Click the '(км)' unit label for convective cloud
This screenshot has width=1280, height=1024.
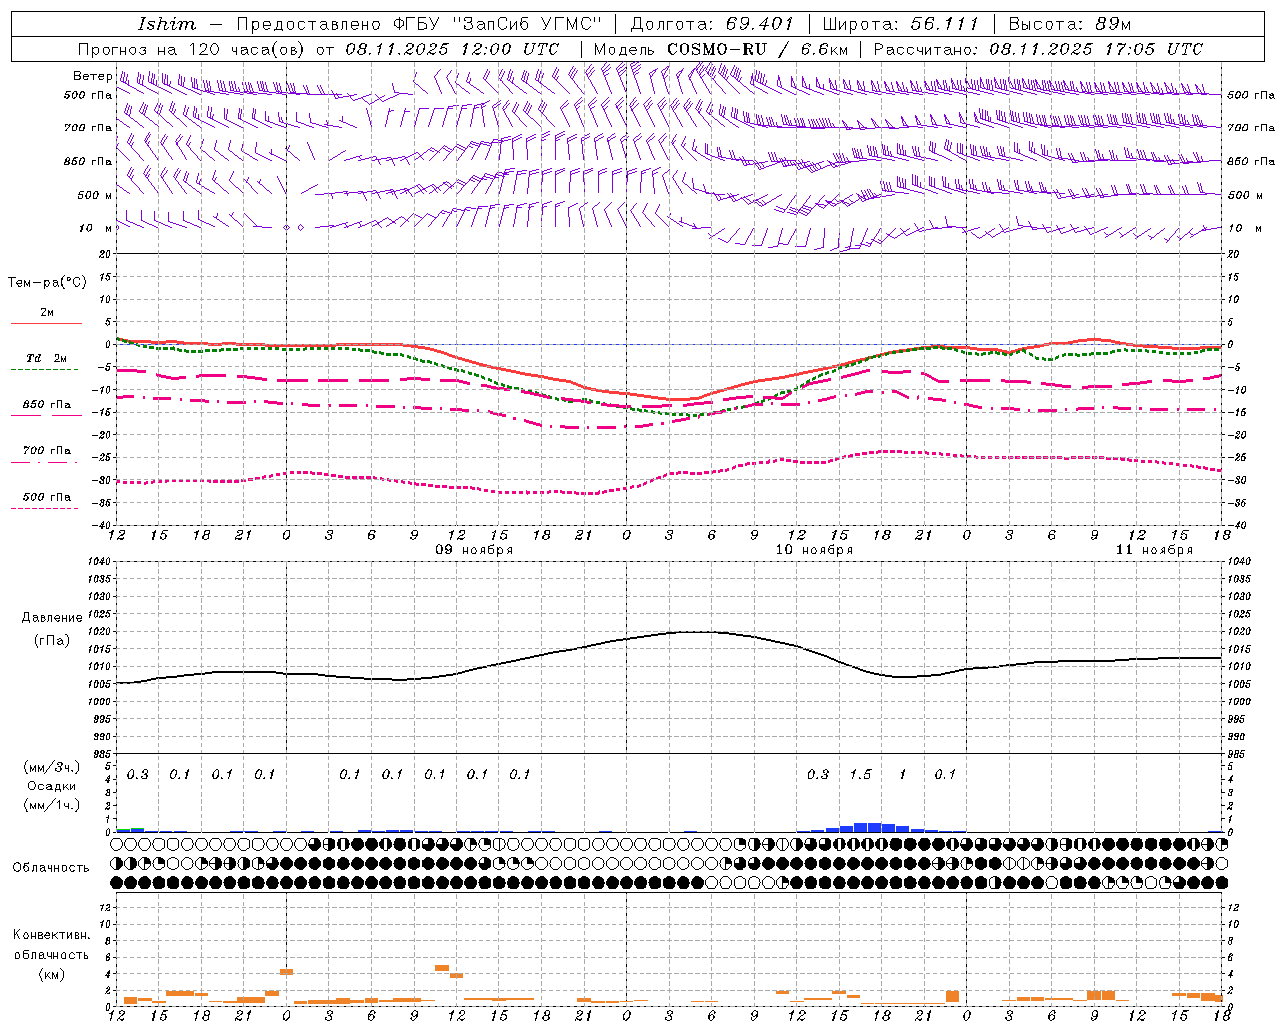pos(52,974)
